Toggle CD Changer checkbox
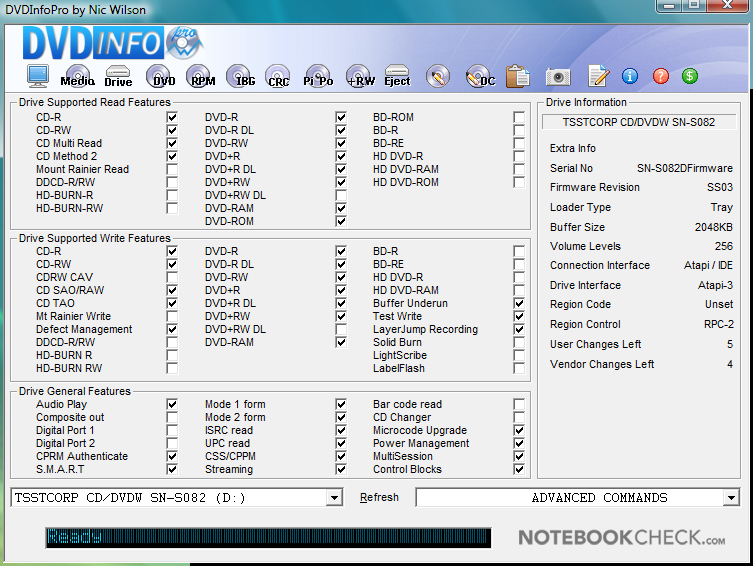This screenshot has width=753, height=566. tap(519, 417)
